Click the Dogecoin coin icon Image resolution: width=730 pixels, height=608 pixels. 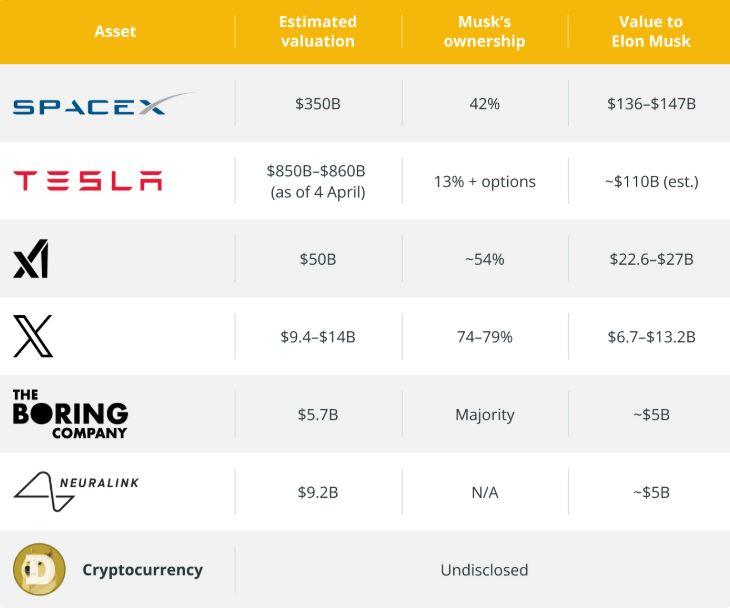(39, 570)
